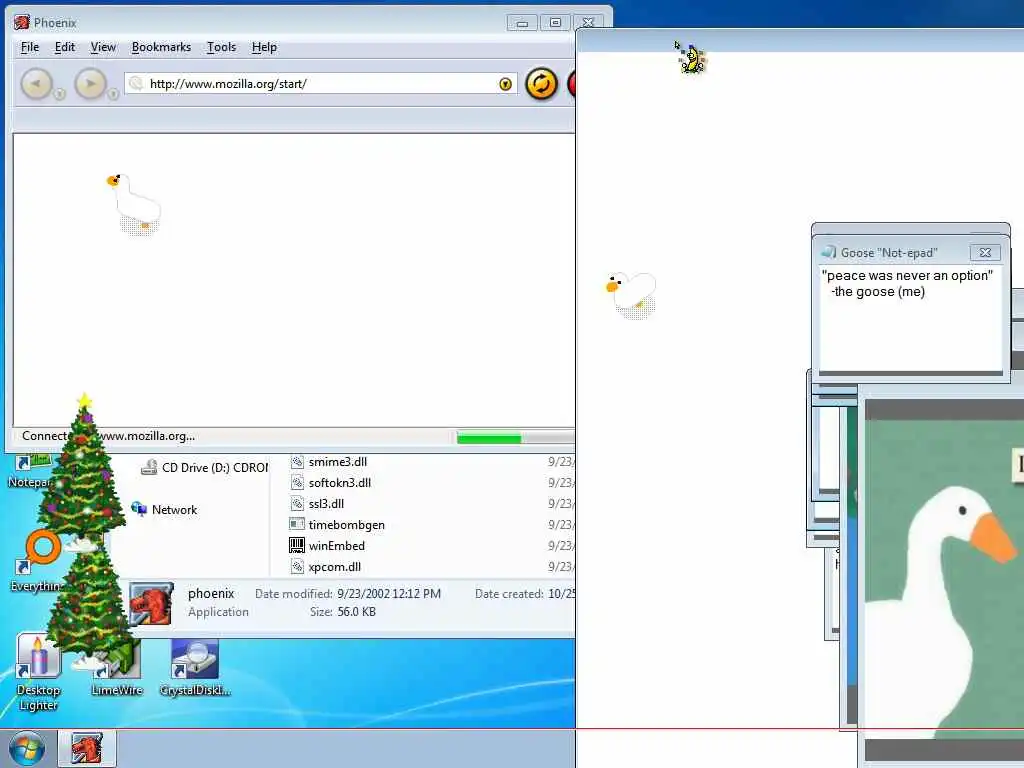The height and width of the screenshot is (768, 1024).
Task: Open the Bookmarks menu in Phoenix
Action: click(x=161, y=47)
